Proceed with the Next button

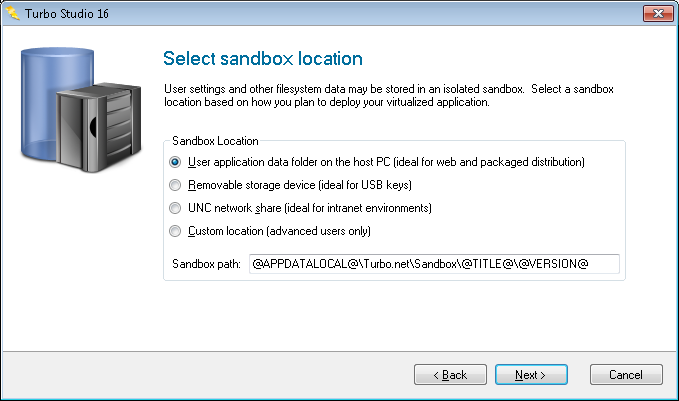531,375
